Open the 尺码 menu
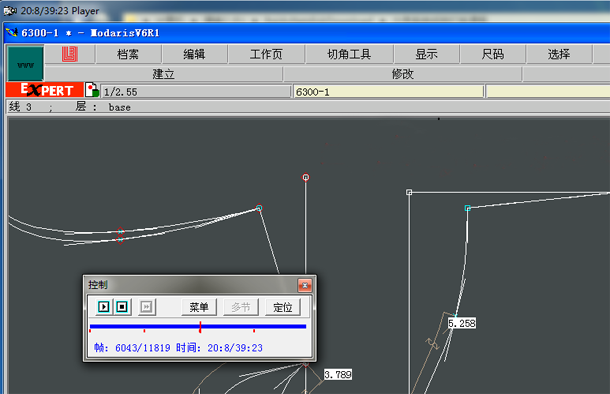The height and width of the screenshot is (394, 610). (x=493, y=54)
